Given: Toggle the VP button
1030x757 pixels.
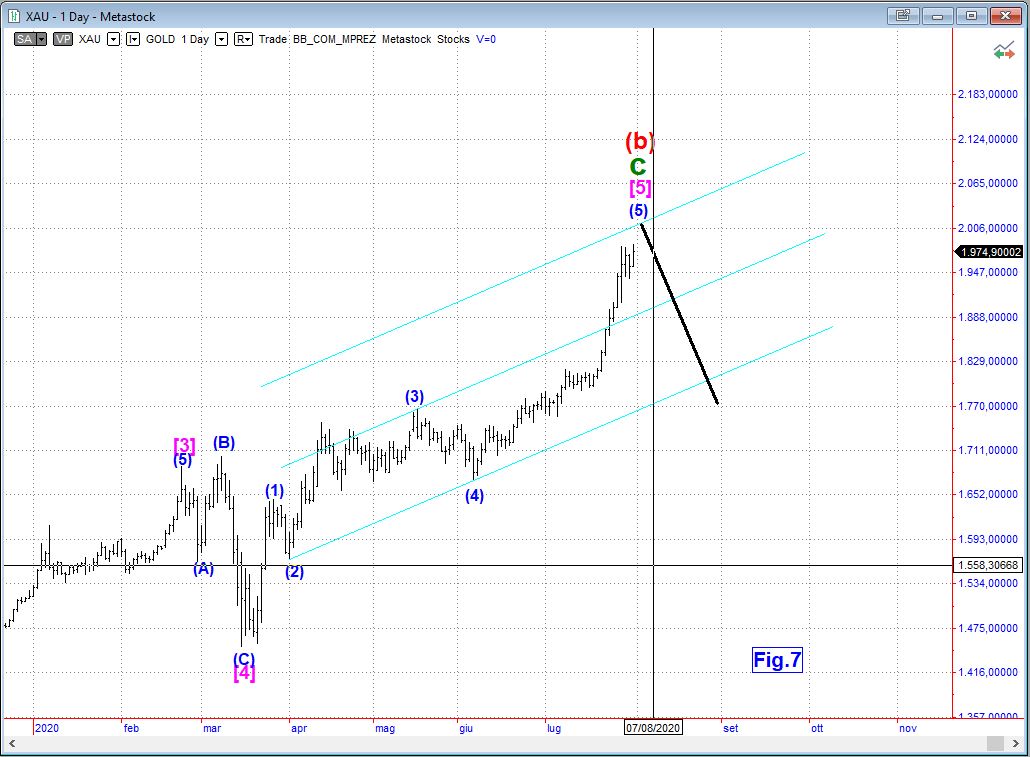Looking at the screenshot, I should pyautogui.click(x=63, y=39).
